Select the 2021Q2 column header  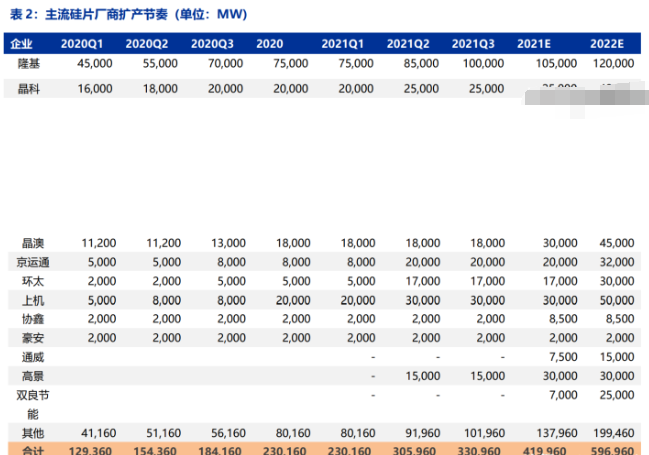(408, 44)
